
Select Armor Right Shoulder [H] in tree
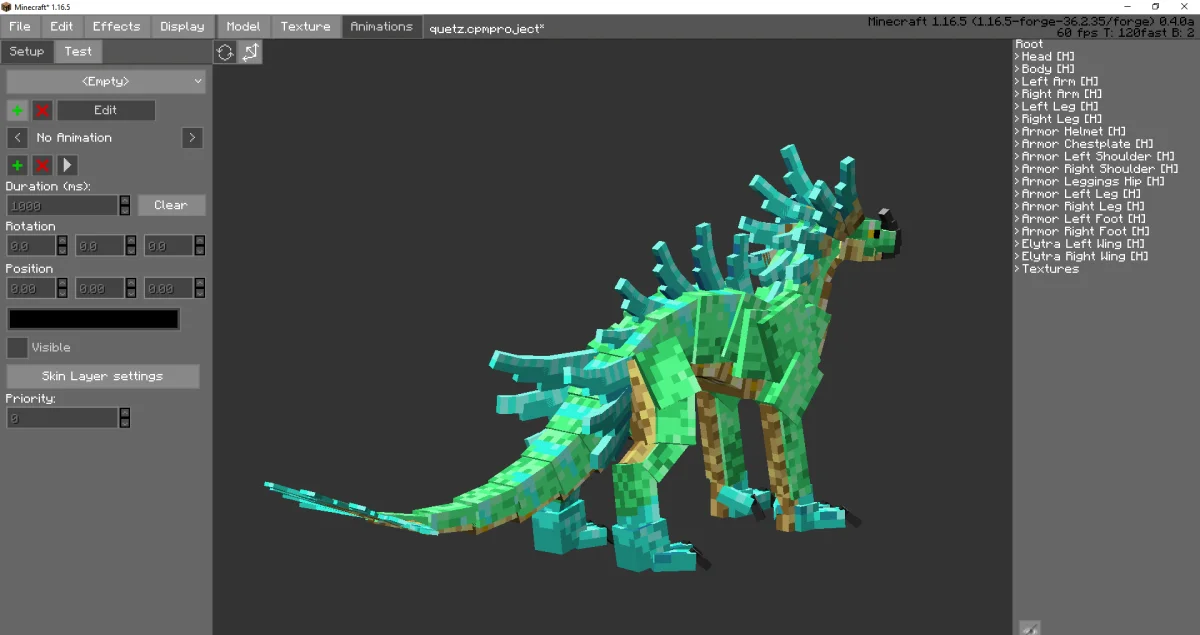coord(1100,169)
